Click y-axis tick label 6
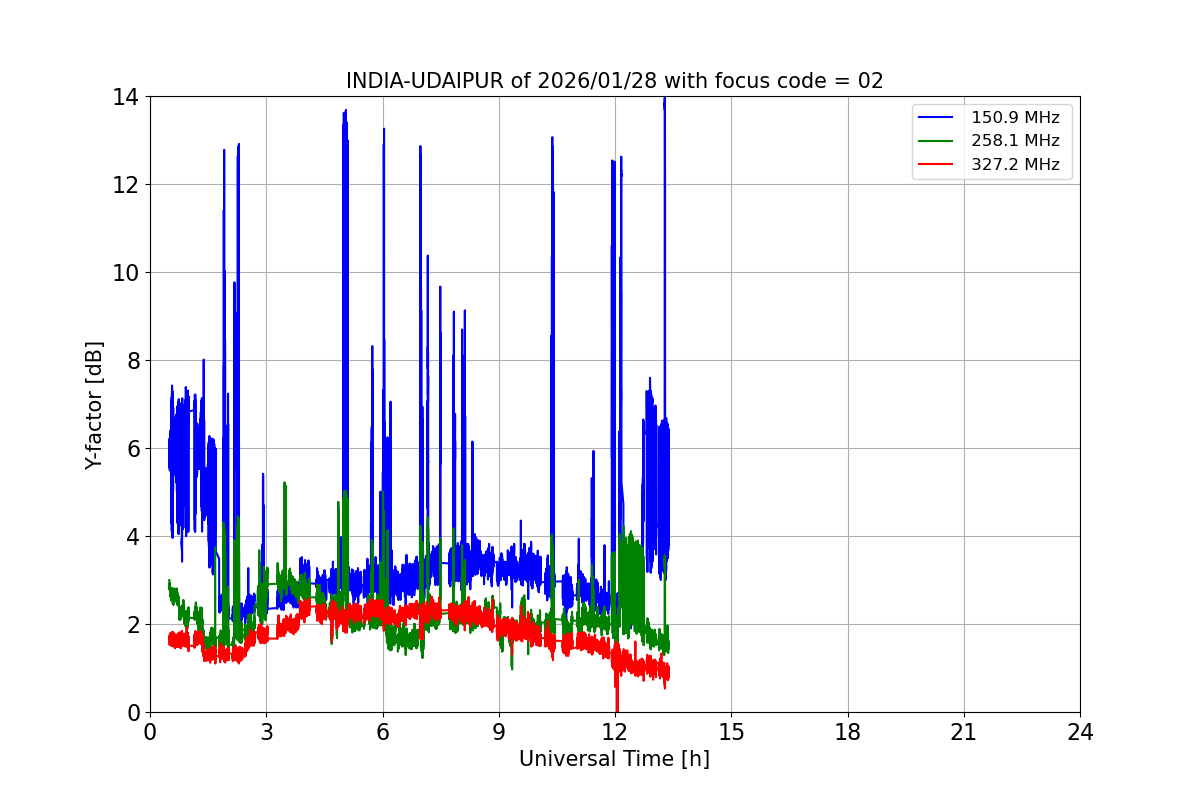This screenshot has height=800, width=1200. [131, 449]
